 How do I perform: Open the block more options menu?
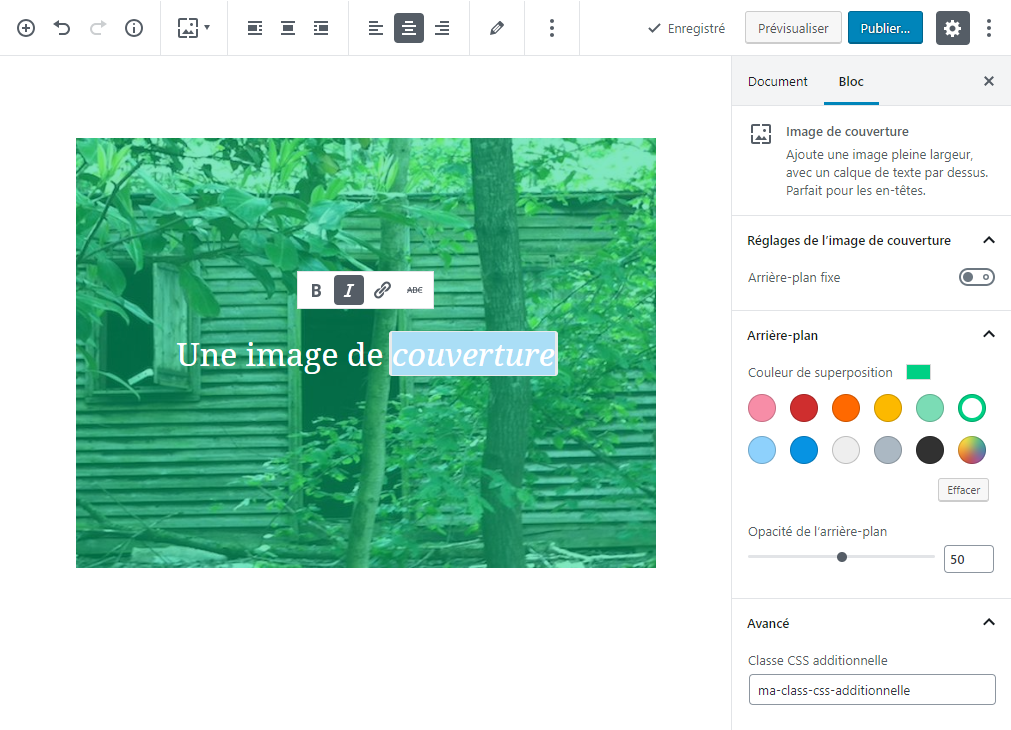[551, 28]
